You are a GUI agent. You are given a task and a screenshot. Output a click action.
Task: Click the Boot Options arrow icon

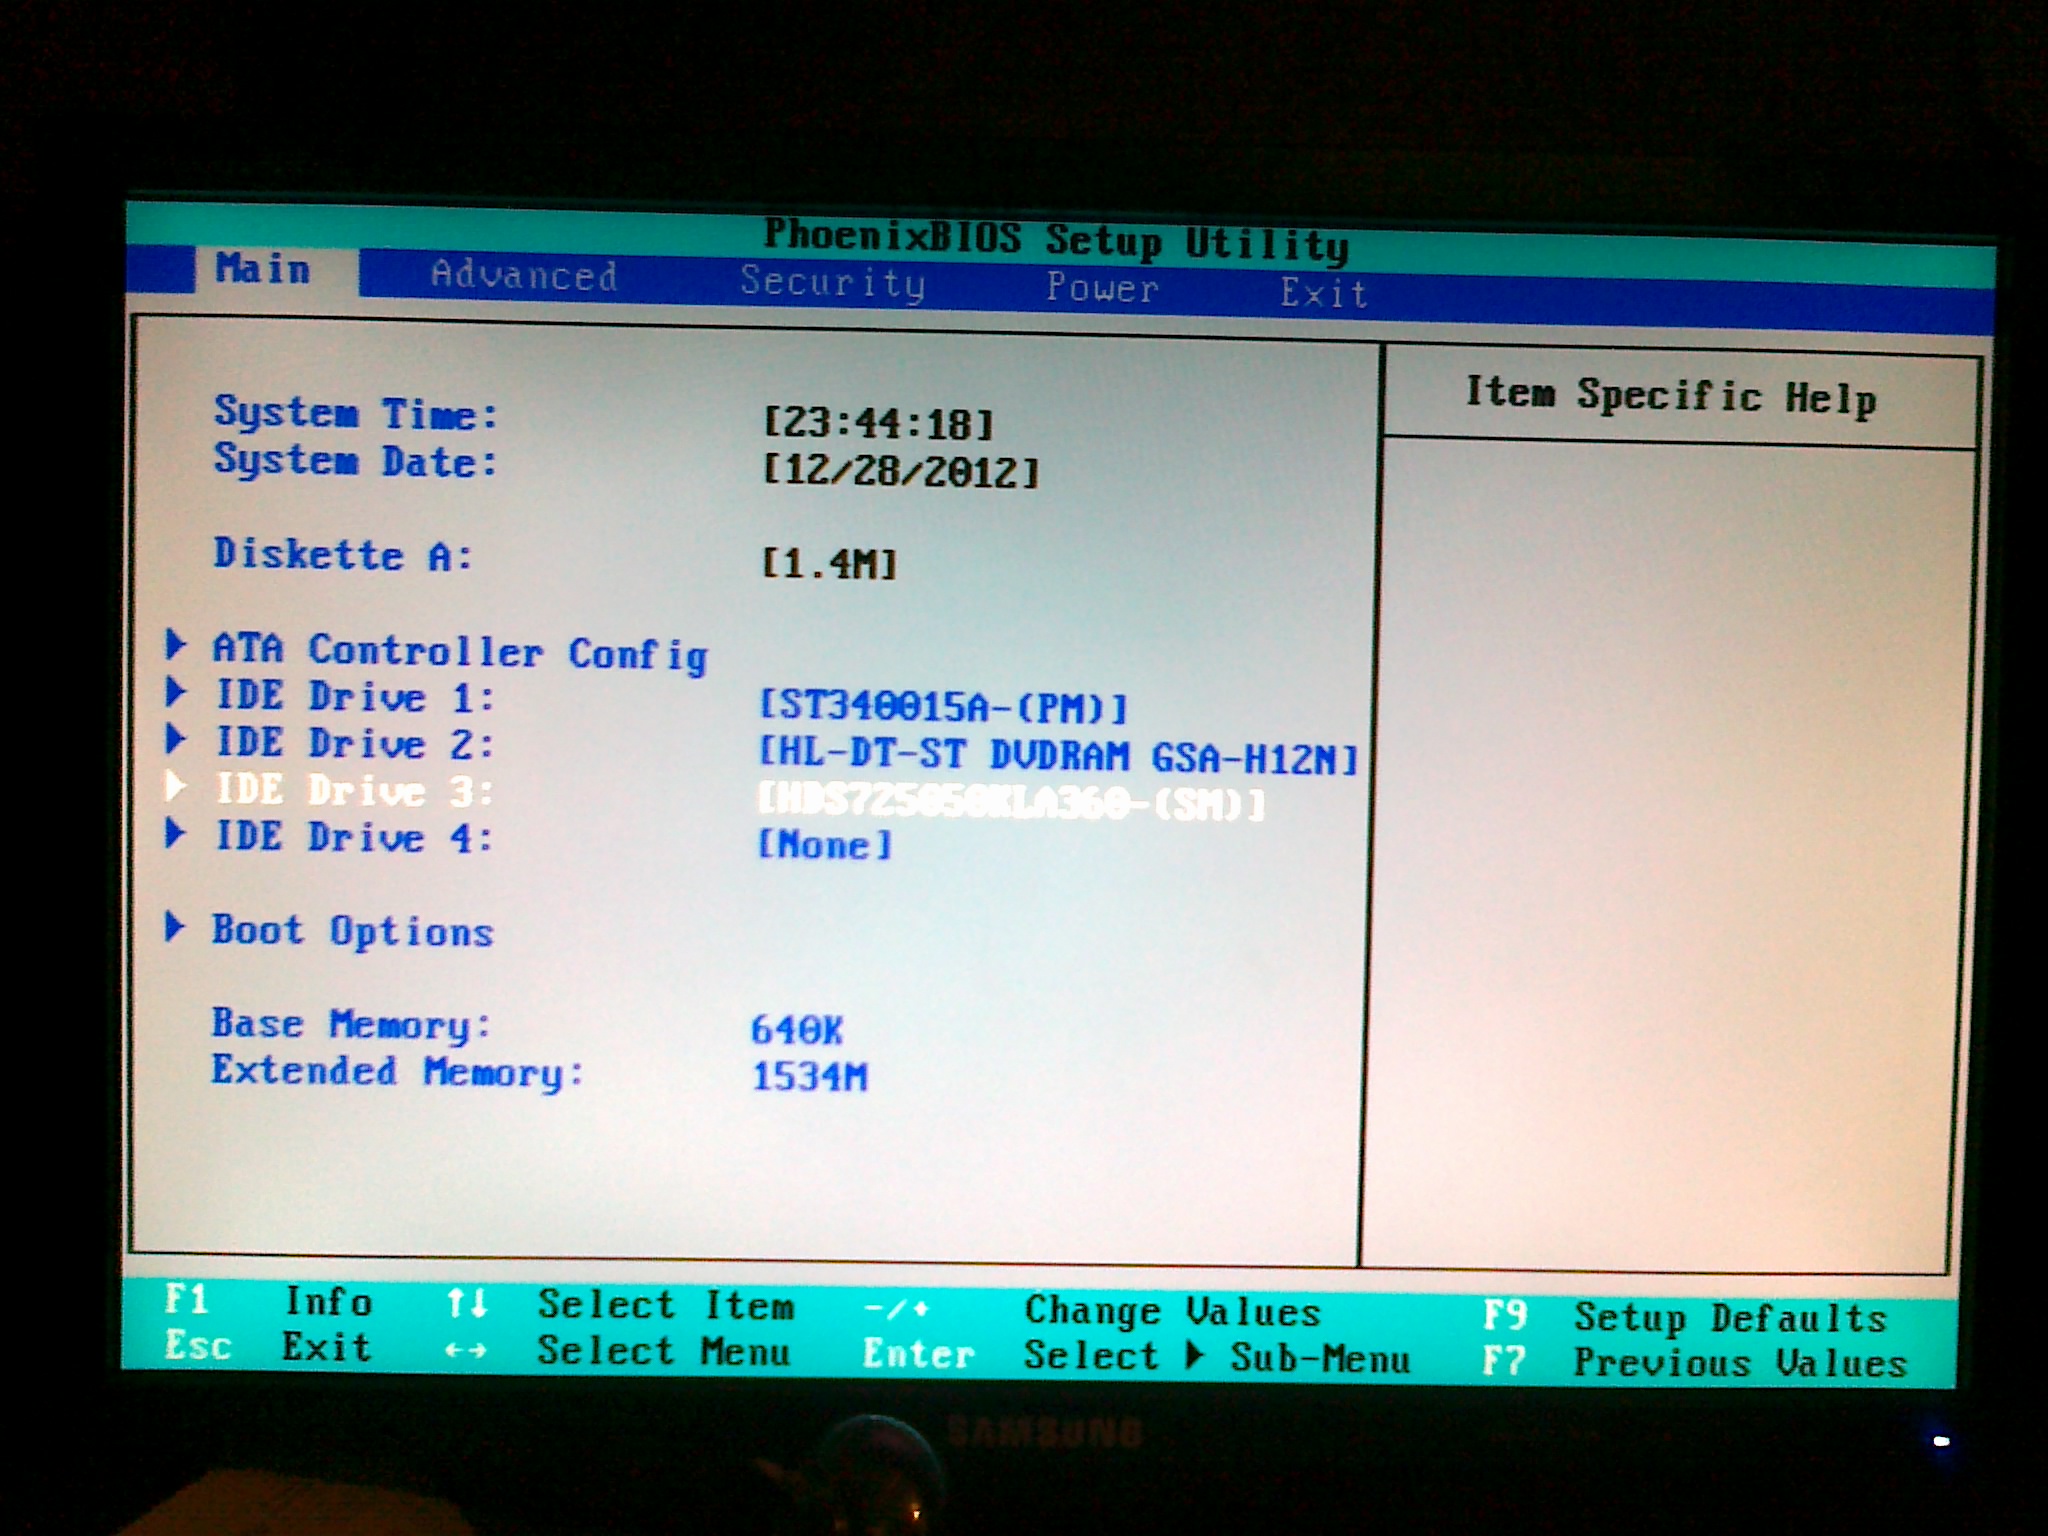tap(176, 927)
